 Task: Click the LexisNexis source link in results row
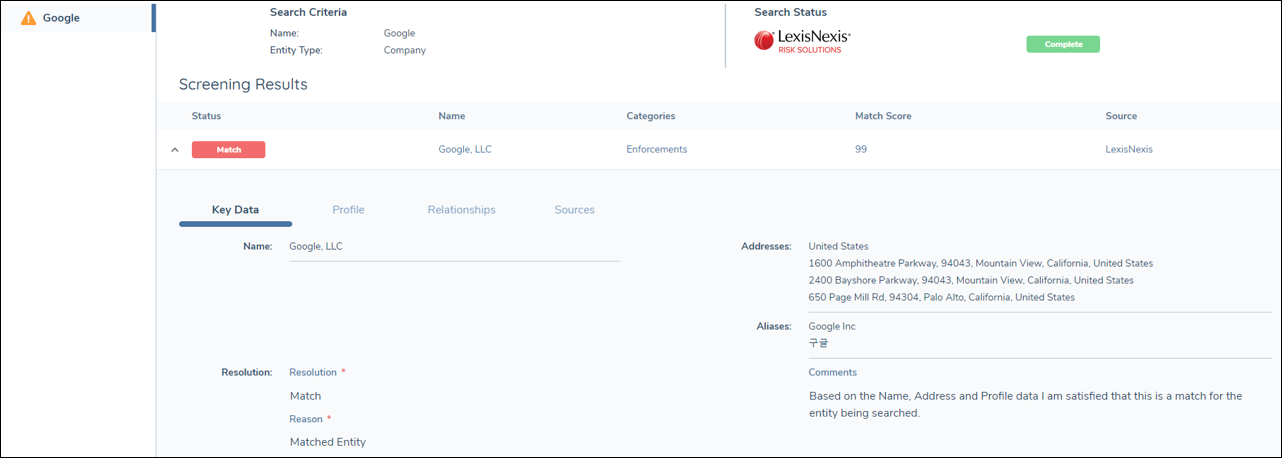tap(1129, 150)
